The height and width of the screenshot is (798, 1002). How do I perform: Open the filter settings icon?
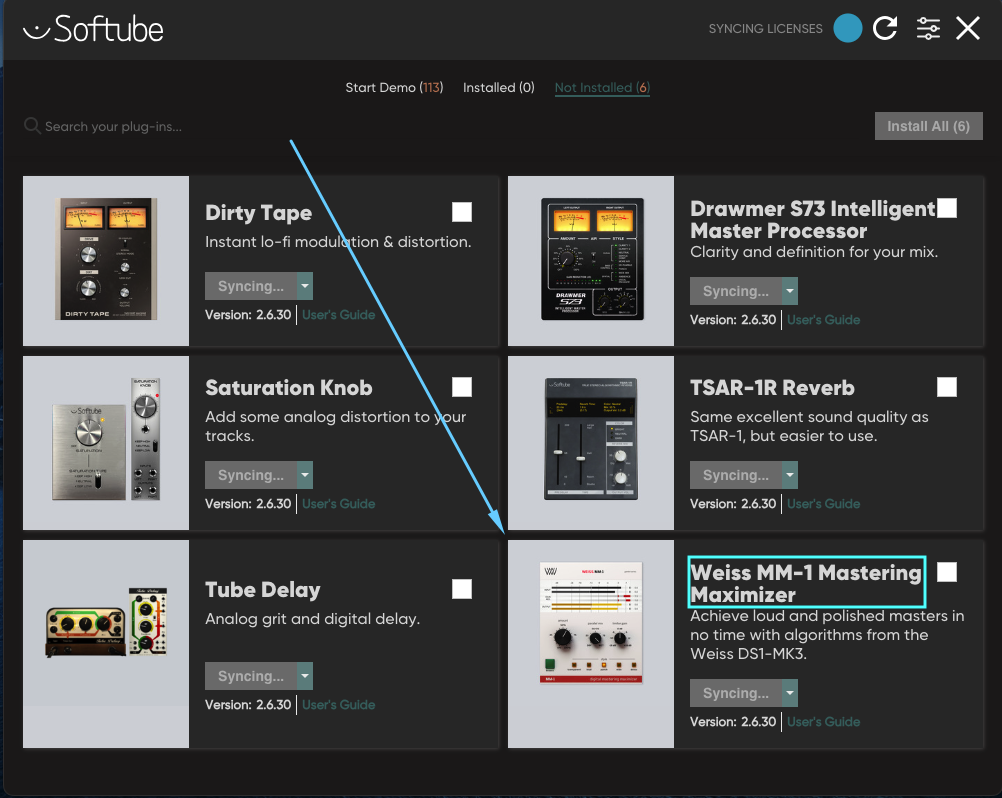click(x=927, y=28)
